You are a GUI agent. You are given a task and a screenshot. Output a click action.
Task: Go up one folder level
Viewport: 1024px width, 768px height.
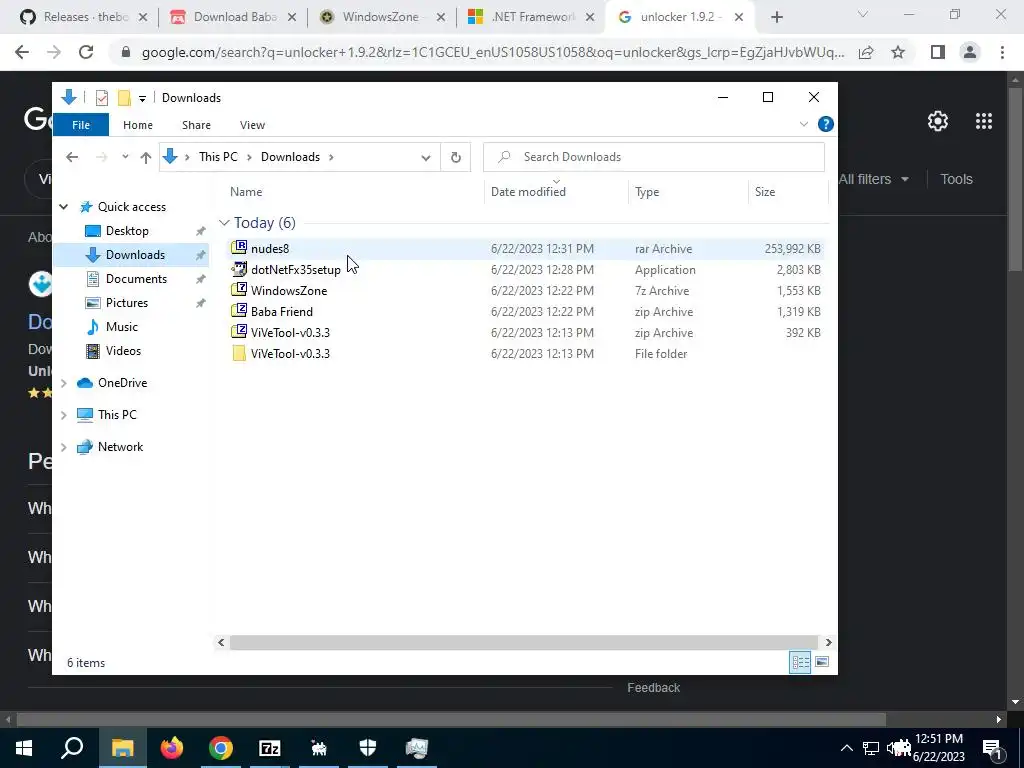(x=146, y=157)
